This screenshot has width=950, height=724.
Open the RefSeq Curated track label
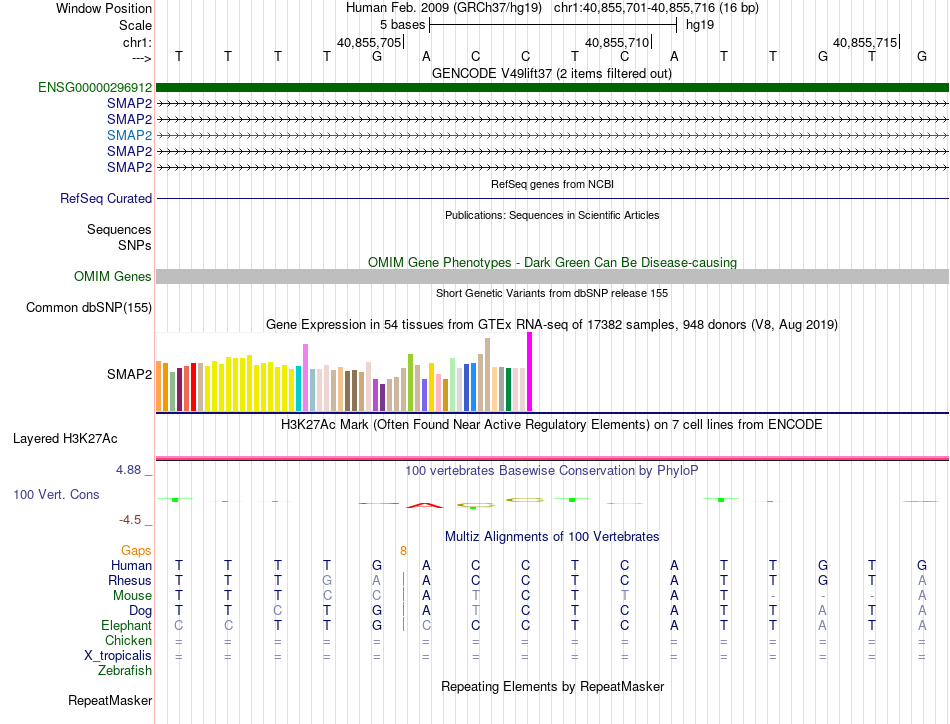coord(106,198)
